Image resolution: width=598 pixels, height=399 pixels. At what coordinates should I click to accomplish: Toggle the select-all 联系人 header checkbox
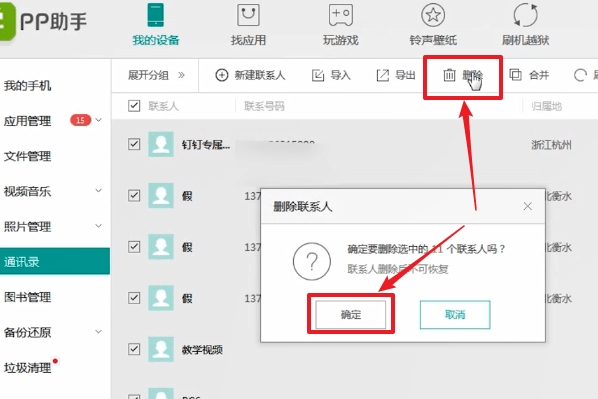pos(134,106)
